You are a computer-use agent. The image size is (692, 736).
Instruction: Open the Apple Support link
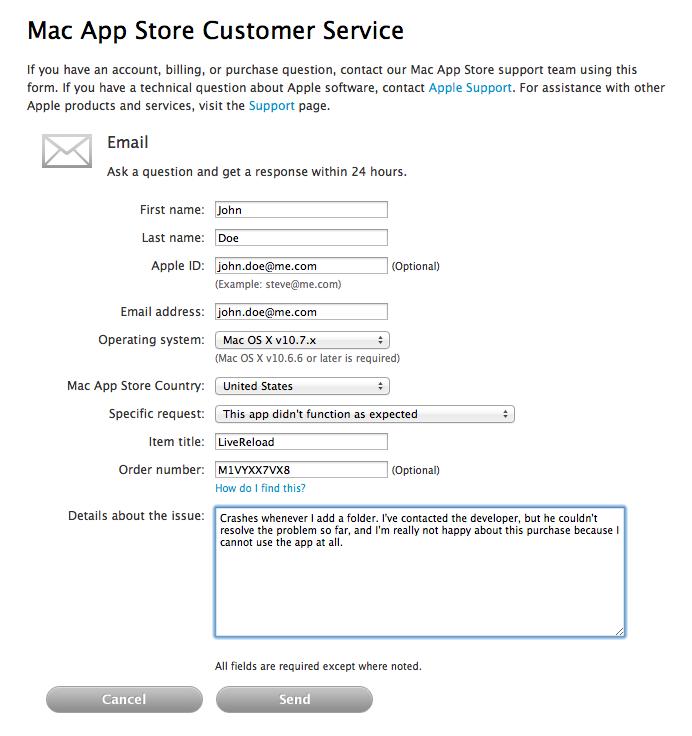click(470, 88)
